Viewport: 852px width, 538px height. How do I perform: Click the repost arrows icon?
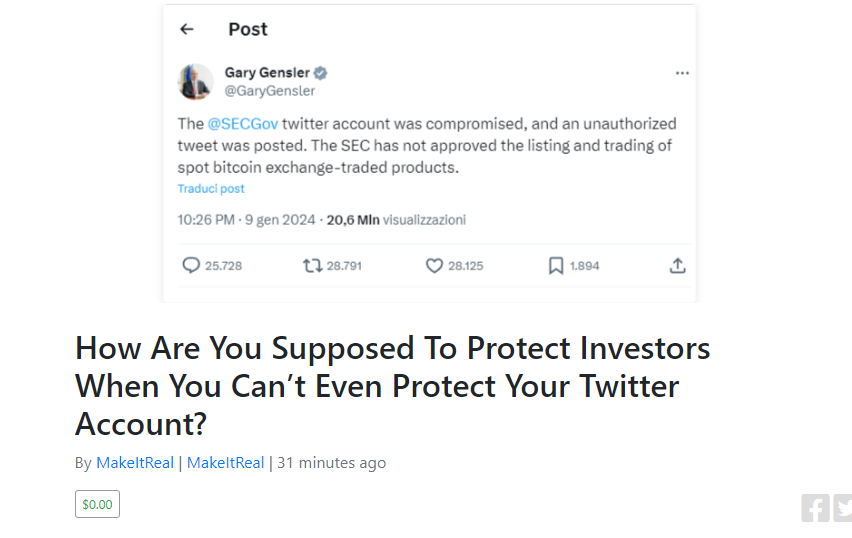point(312,266)
